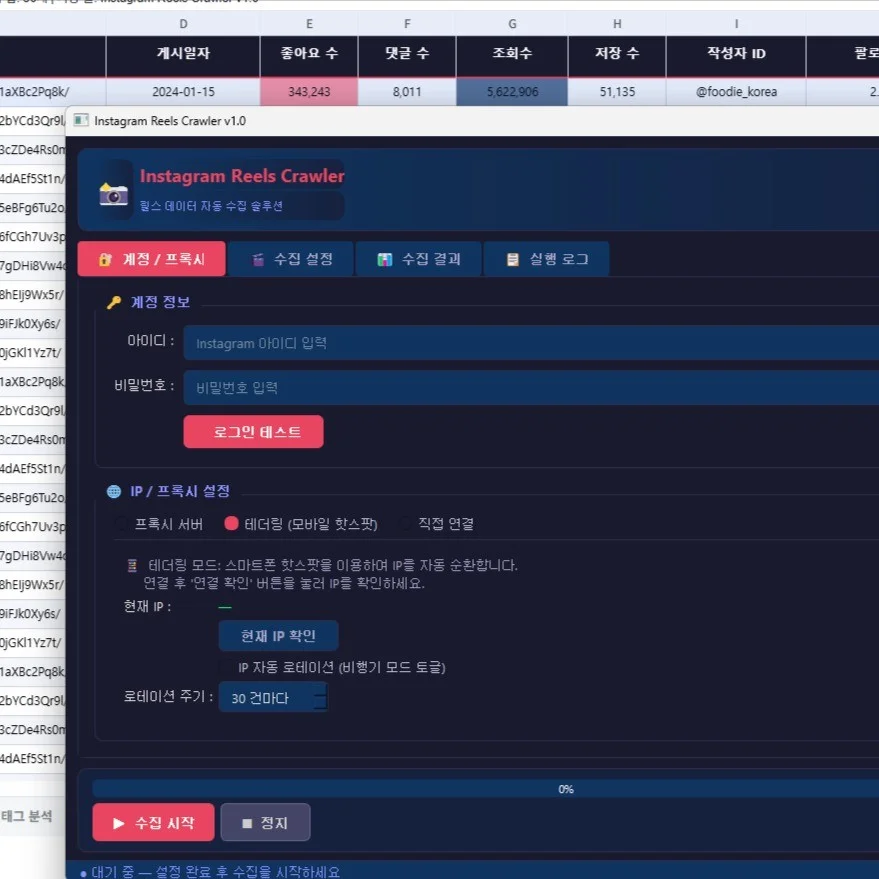The width and height of the screenshot is (879, 879).
Task: Click the Instagram Reels Crawler heading text
Action: pyautogui.click(x=242, y=176)
